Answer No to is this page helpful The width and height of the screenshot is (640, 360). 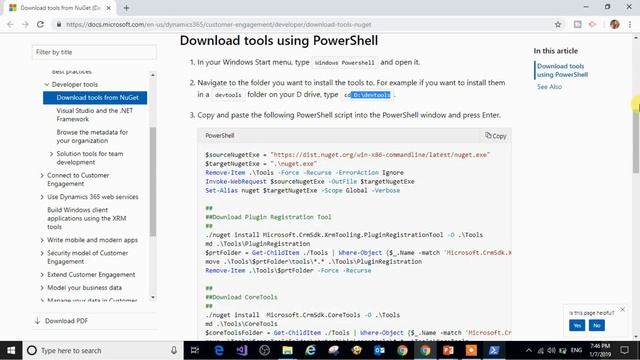[x=597, y=325]
